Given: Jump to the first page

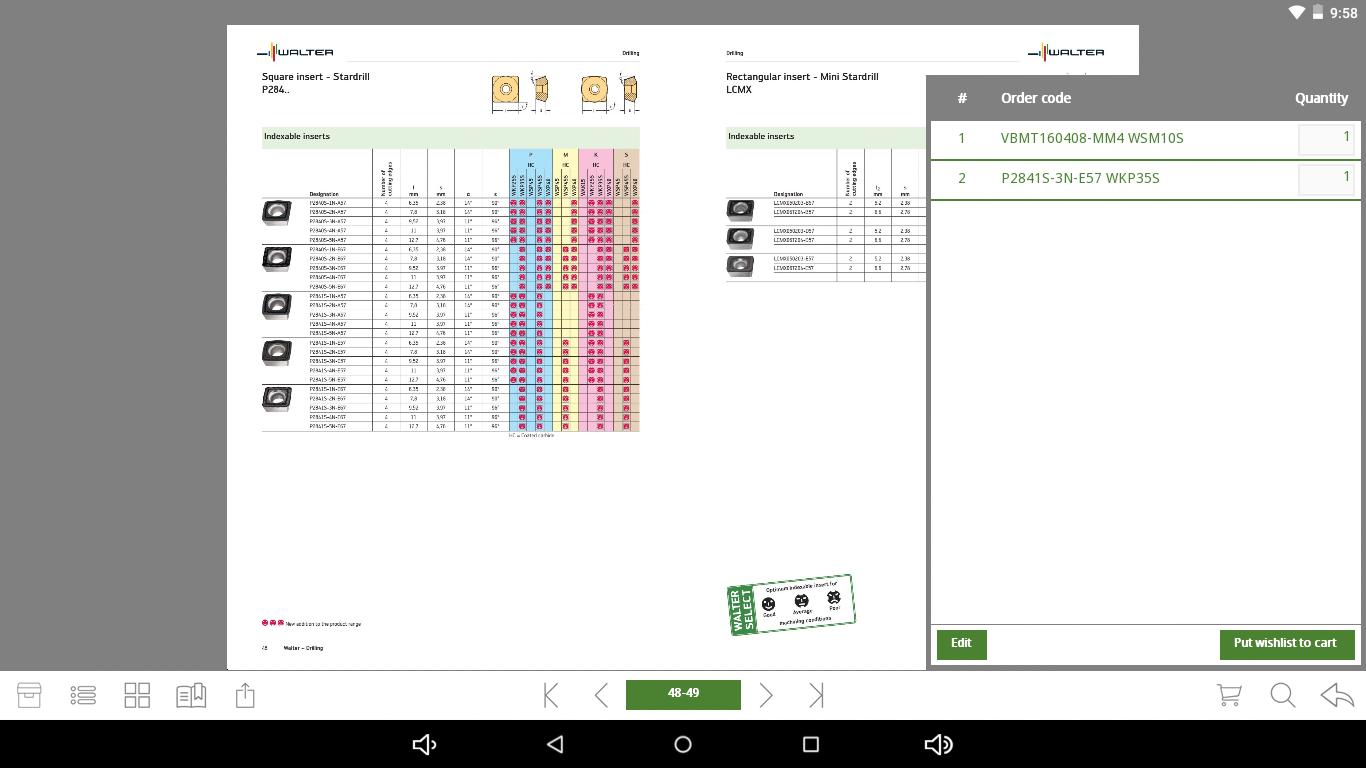Looking at the screenshot, I should (551, 695).
